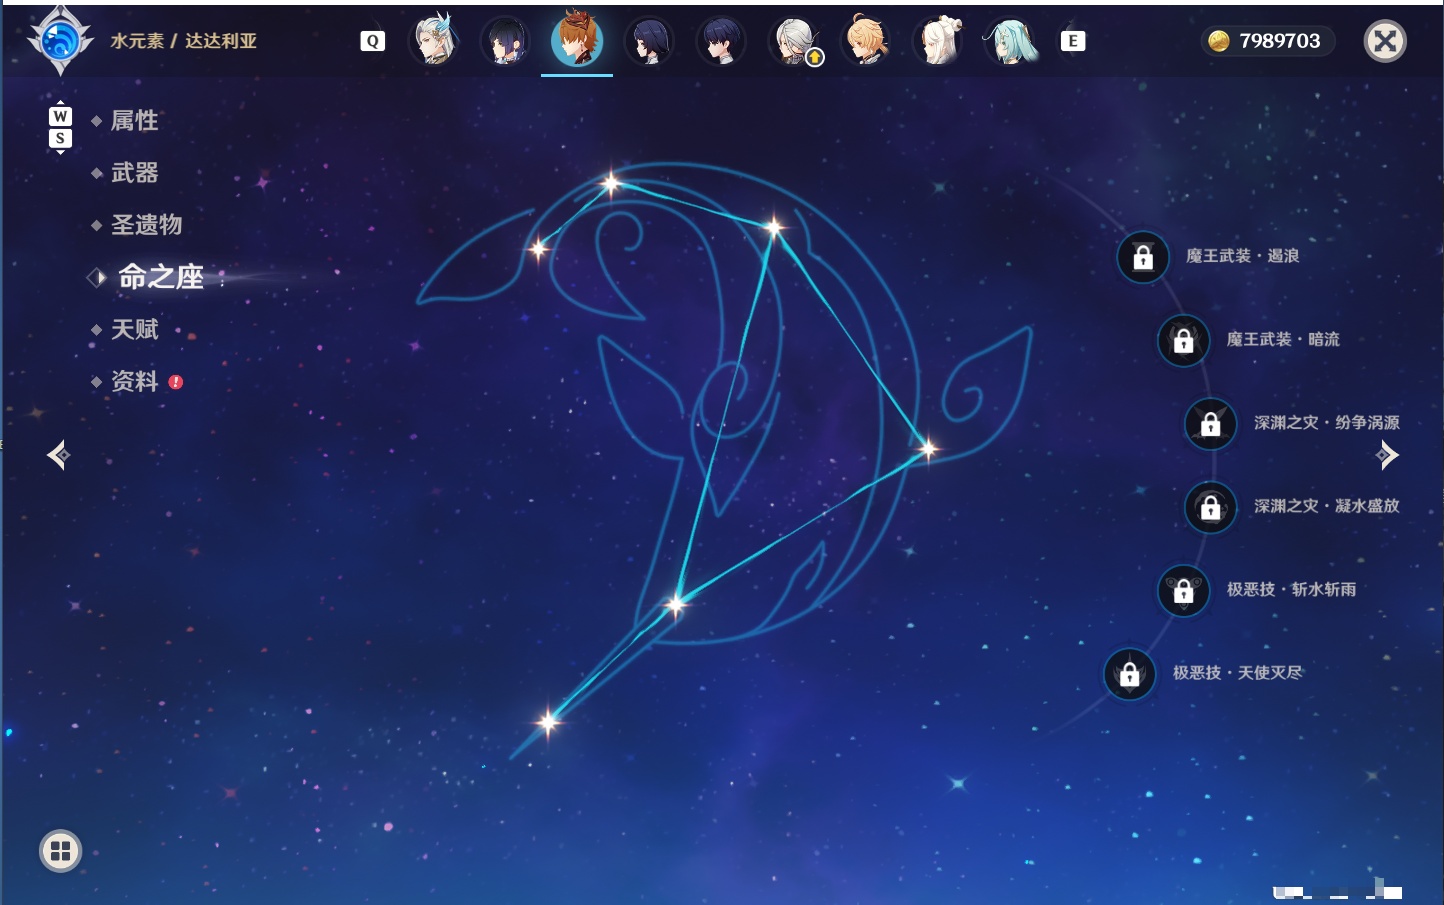The image size is (1444, 905).
Task: Open the locked 魔王武装·遏浪 constellation node
Action: point(1143,257)
